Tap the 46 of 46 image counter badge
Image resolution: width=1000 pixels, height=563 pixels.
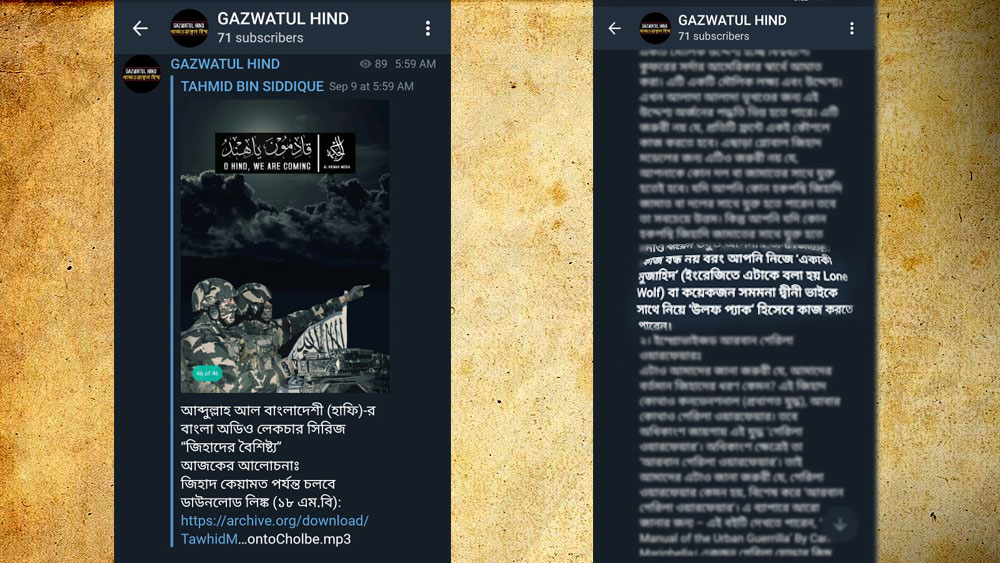207,373
